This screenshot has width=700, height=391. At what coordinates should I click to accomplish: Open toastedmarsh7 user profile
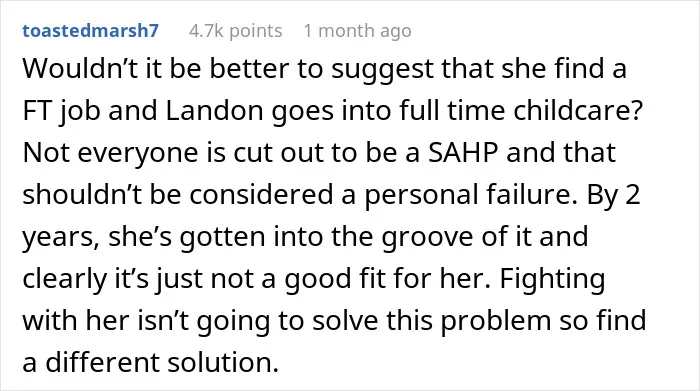(91, 31)
